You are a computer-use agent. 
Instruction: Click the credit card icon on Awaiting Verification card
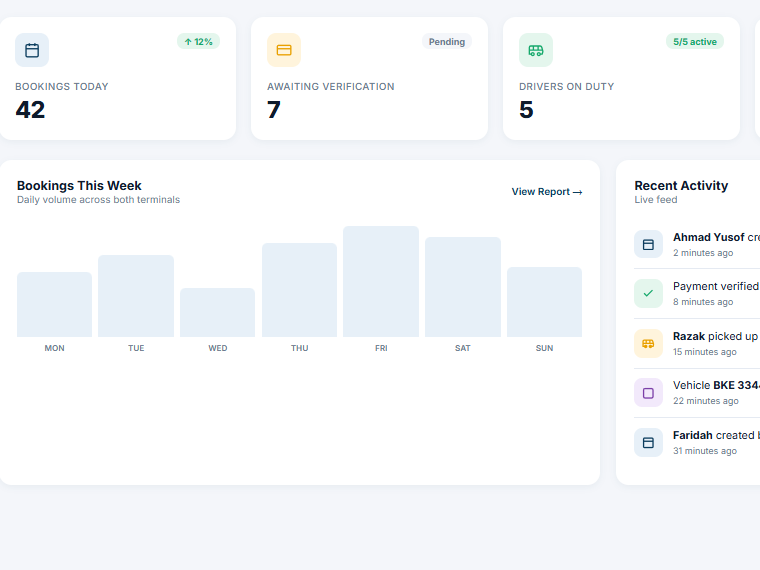[x=284, y=50]
